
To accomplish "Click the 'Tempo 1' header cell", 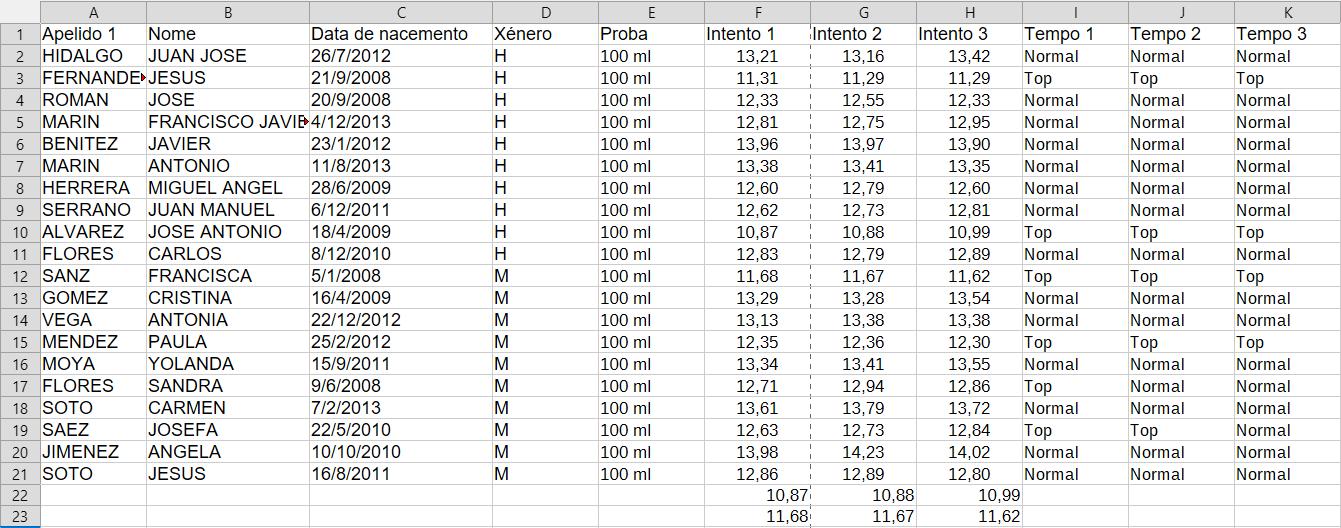I will click(x=1075, y=34).
